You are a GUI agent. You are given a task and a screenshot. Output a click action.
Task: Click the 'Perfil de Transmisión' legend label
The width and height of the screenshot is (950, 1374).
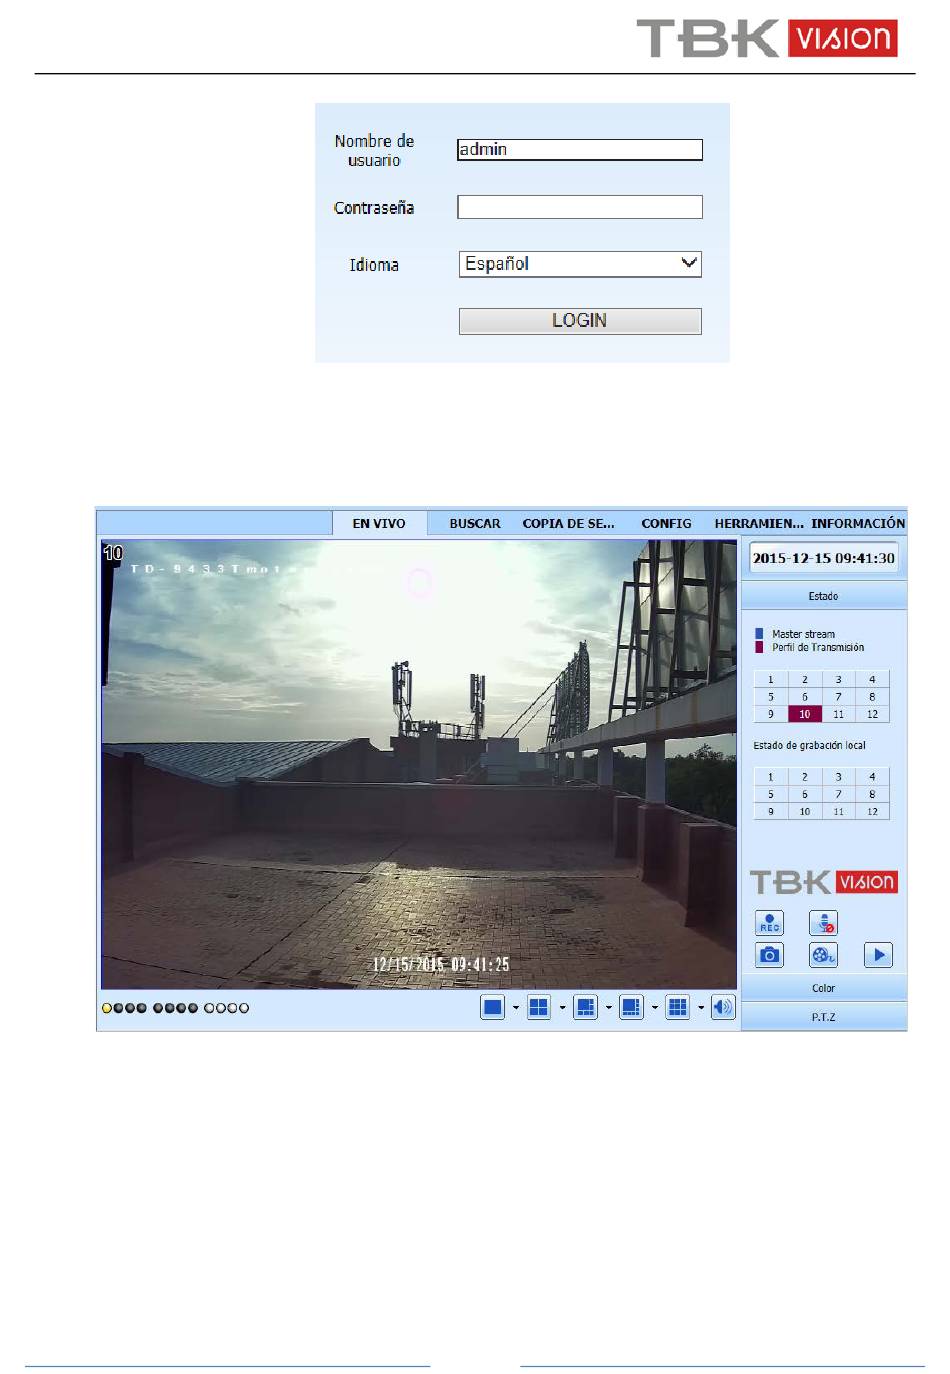[x=818, y=647]
